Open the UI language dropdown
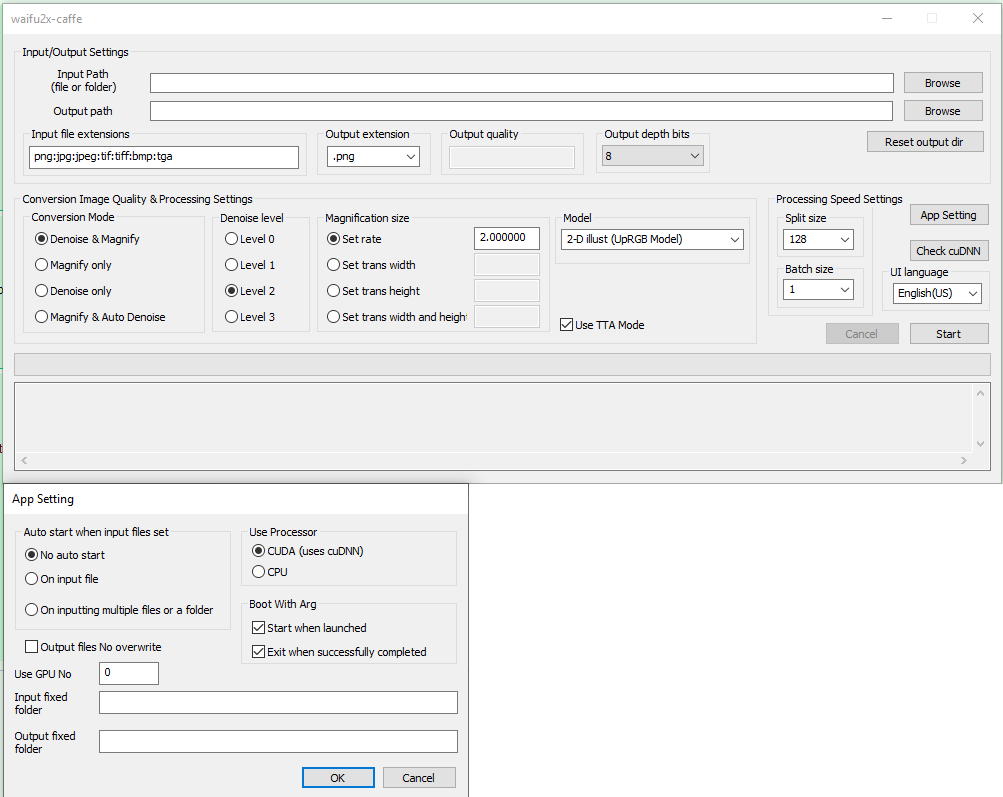 click(936, 293)
